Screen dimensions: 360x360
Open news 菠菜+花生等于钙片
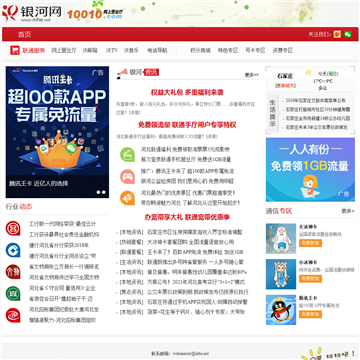pos(196,312)
